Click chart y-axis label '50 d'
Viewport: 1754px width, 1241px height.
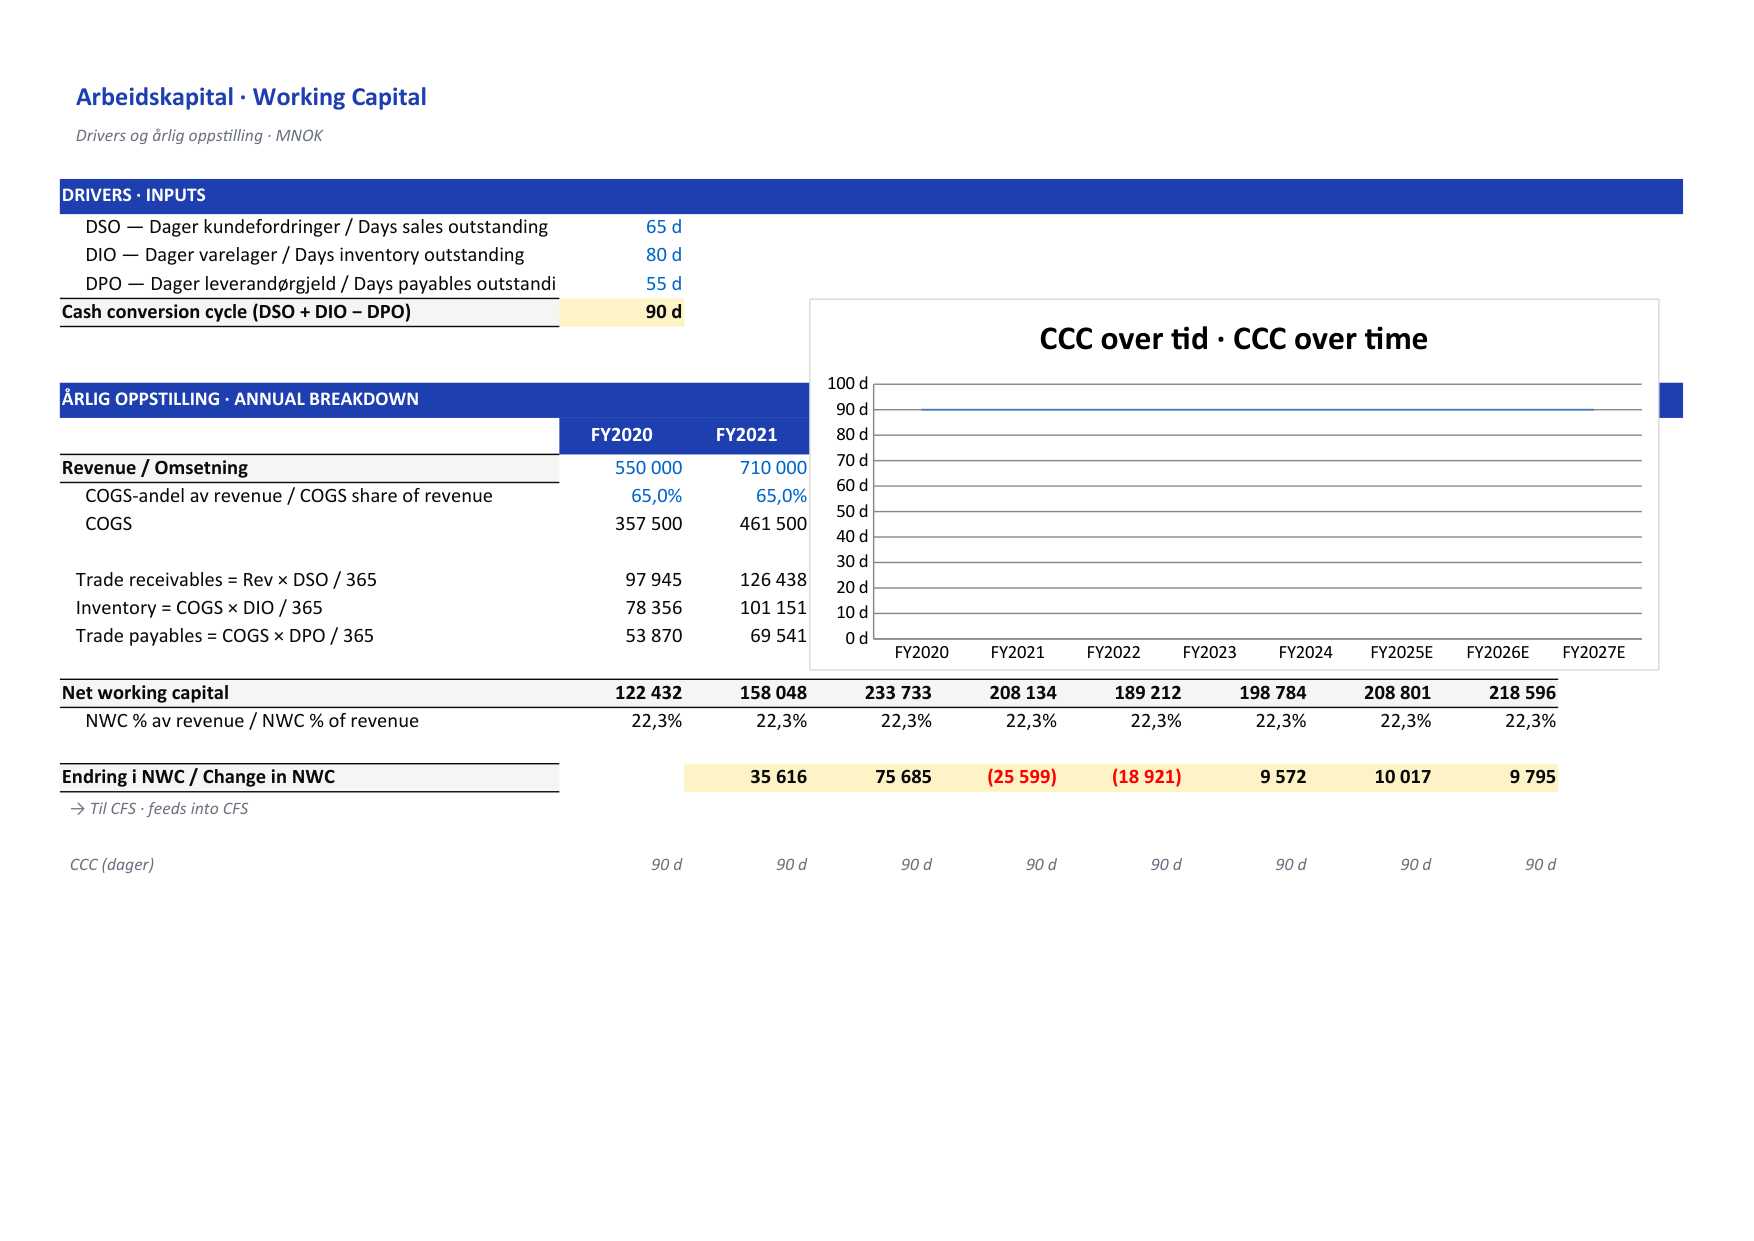click(852, 512)
